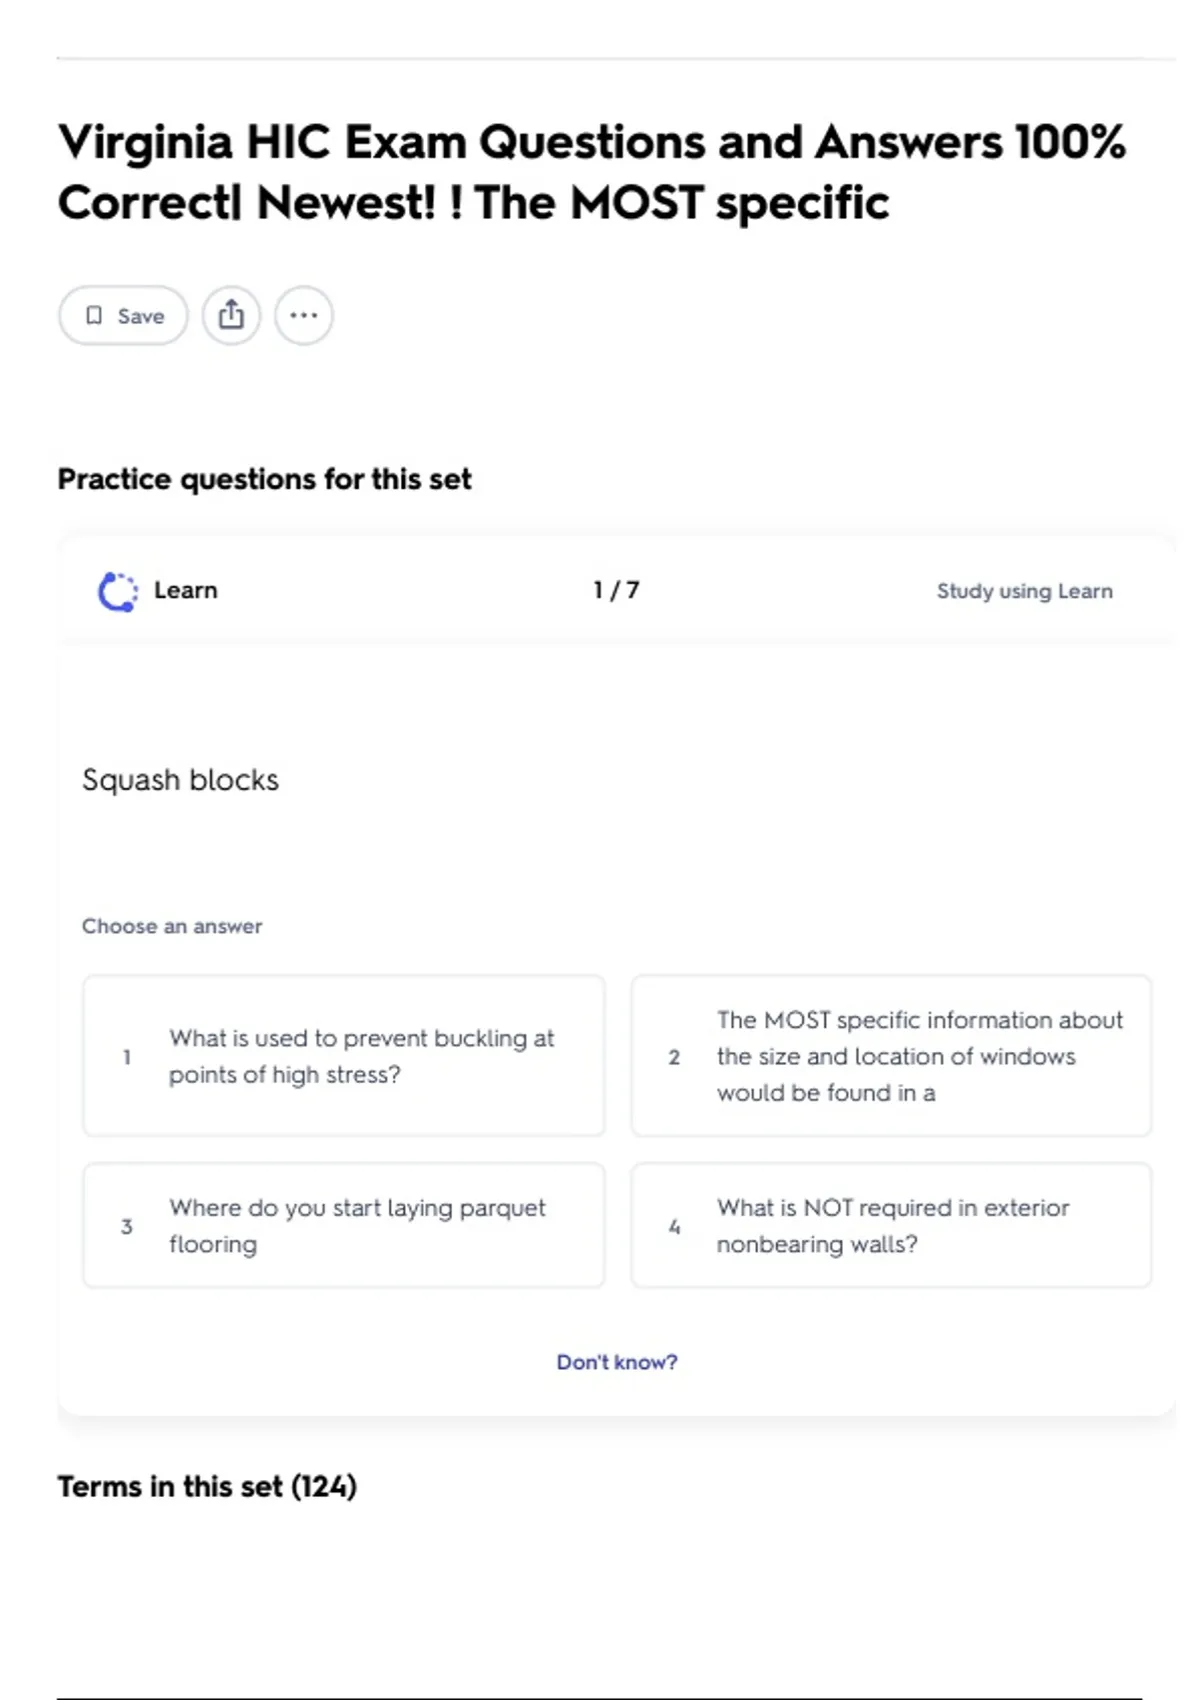Pick the parquet flooring answer option
The image size is (1200, 1700).
tap(344, 1225)
